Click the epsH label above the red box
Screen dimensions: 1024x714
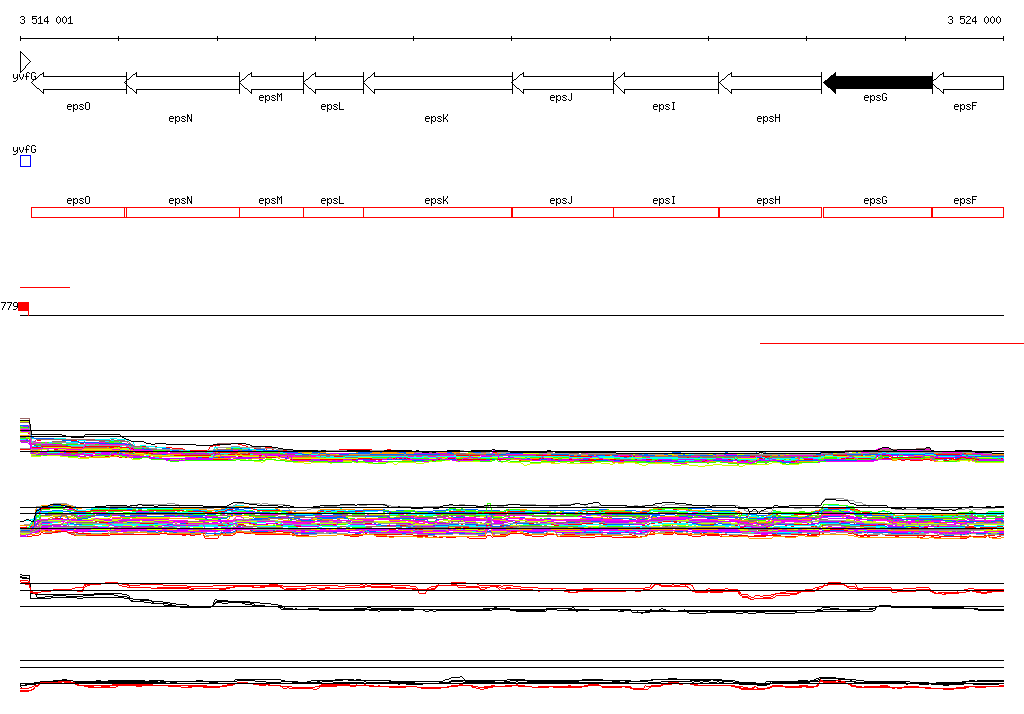coord(769,201)
